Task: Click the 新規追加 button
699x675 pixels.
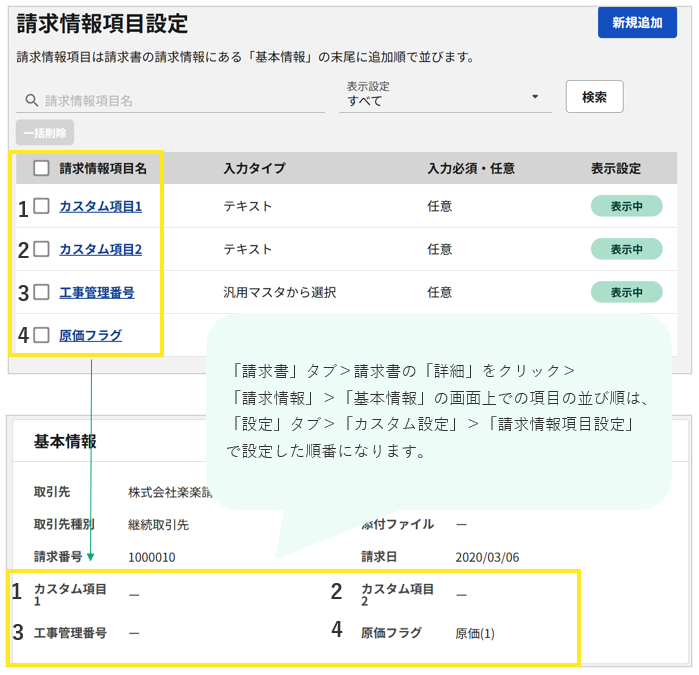Action: pyautogui.click(x=637, y=22)
